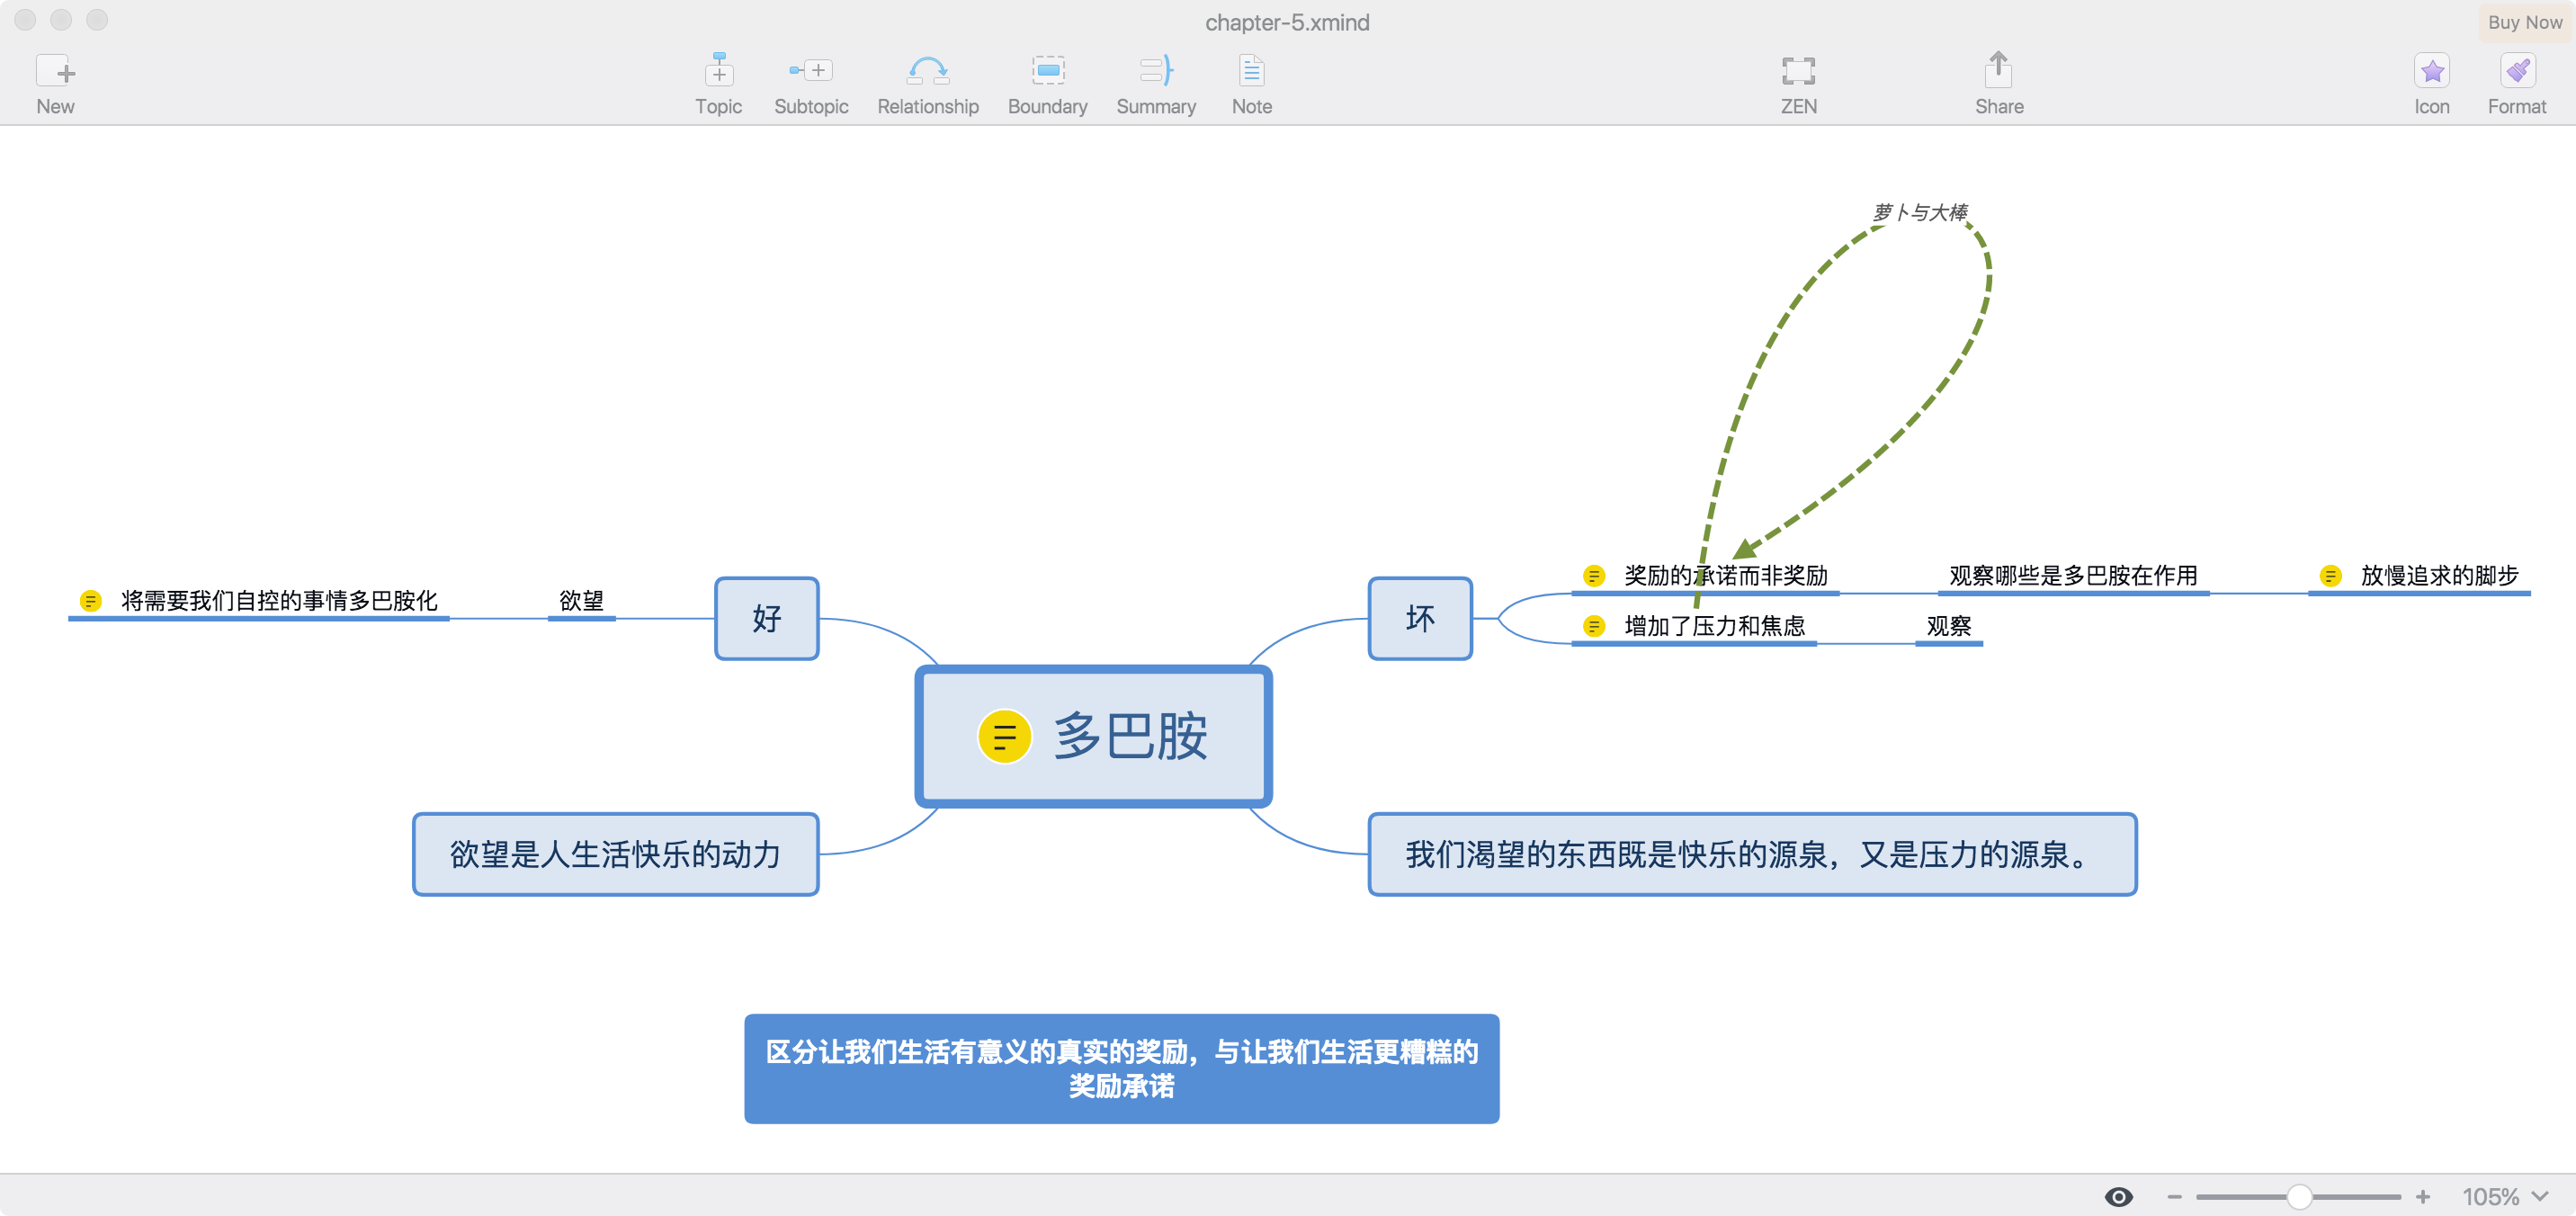Insert a Subtopic using the toolbar icon

click(810, 72)
